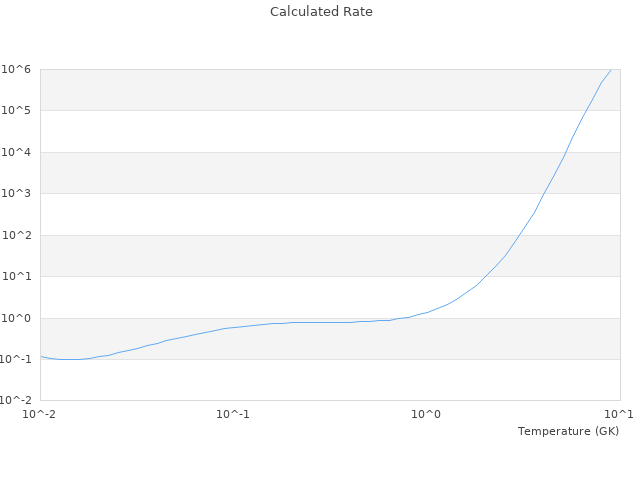Click the 10^1 y-axis tick label

(x=18, y=276)
